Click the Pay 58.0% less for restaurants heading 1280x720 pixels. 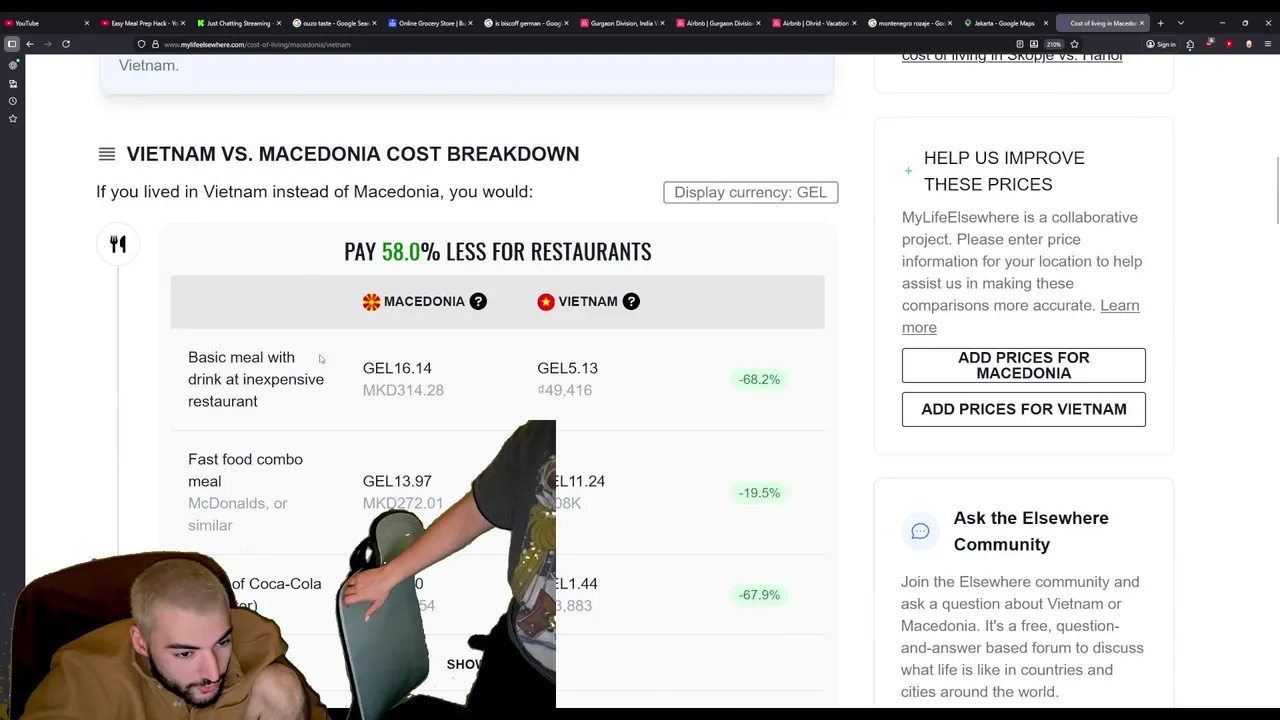[498, 251]
